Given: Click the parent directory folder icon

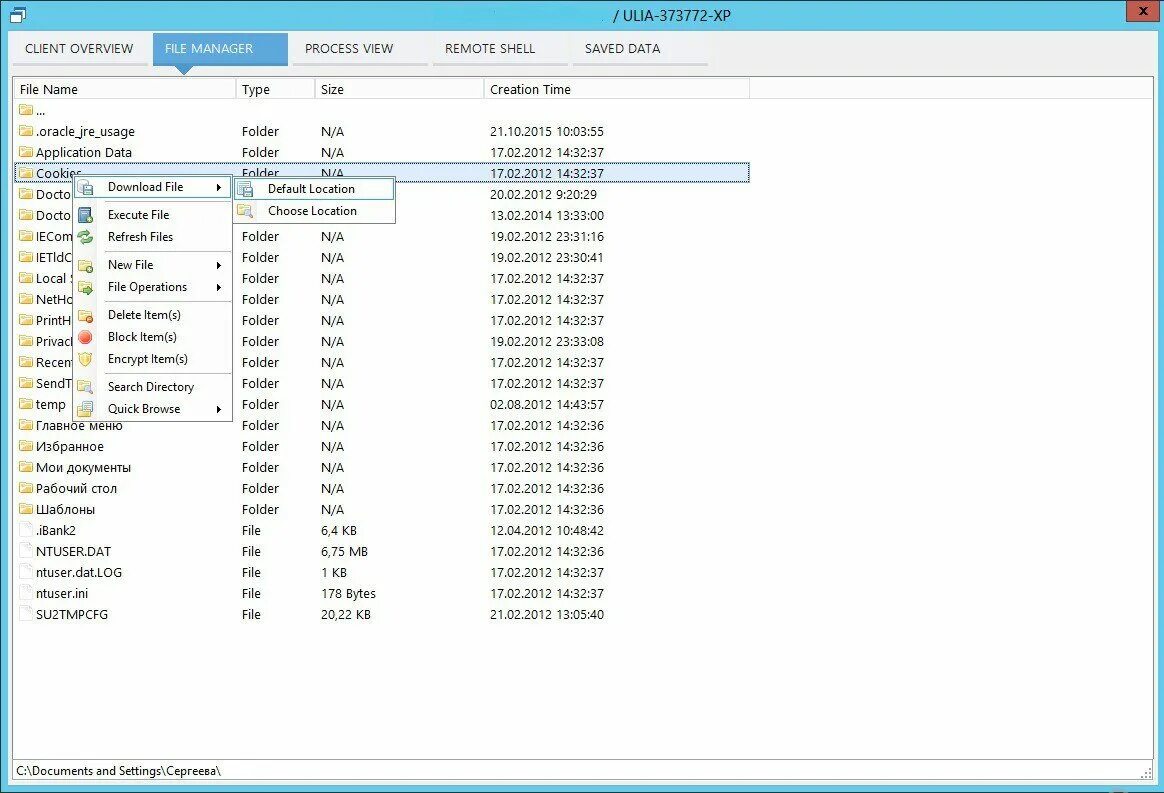Looking at the screenshot, I should 26,110.
